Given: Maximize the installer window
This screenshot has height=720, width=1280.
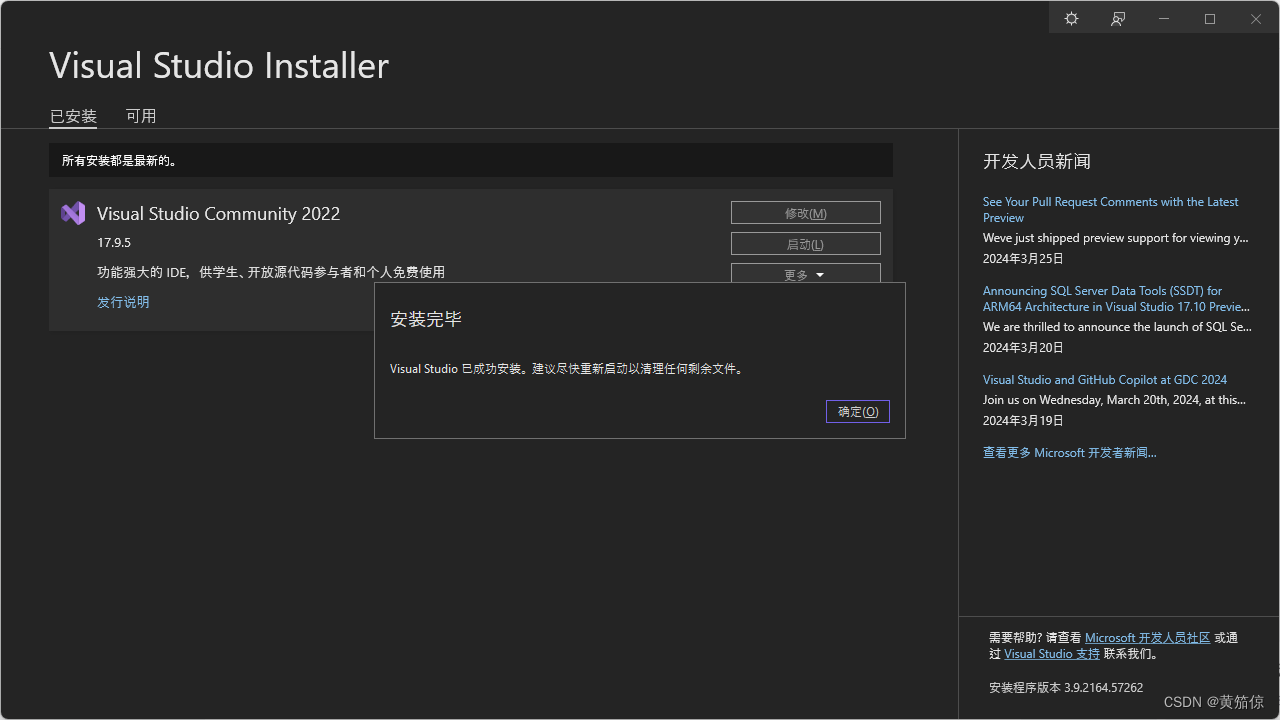Looking at the screenshot, I should pos(1210,19).
